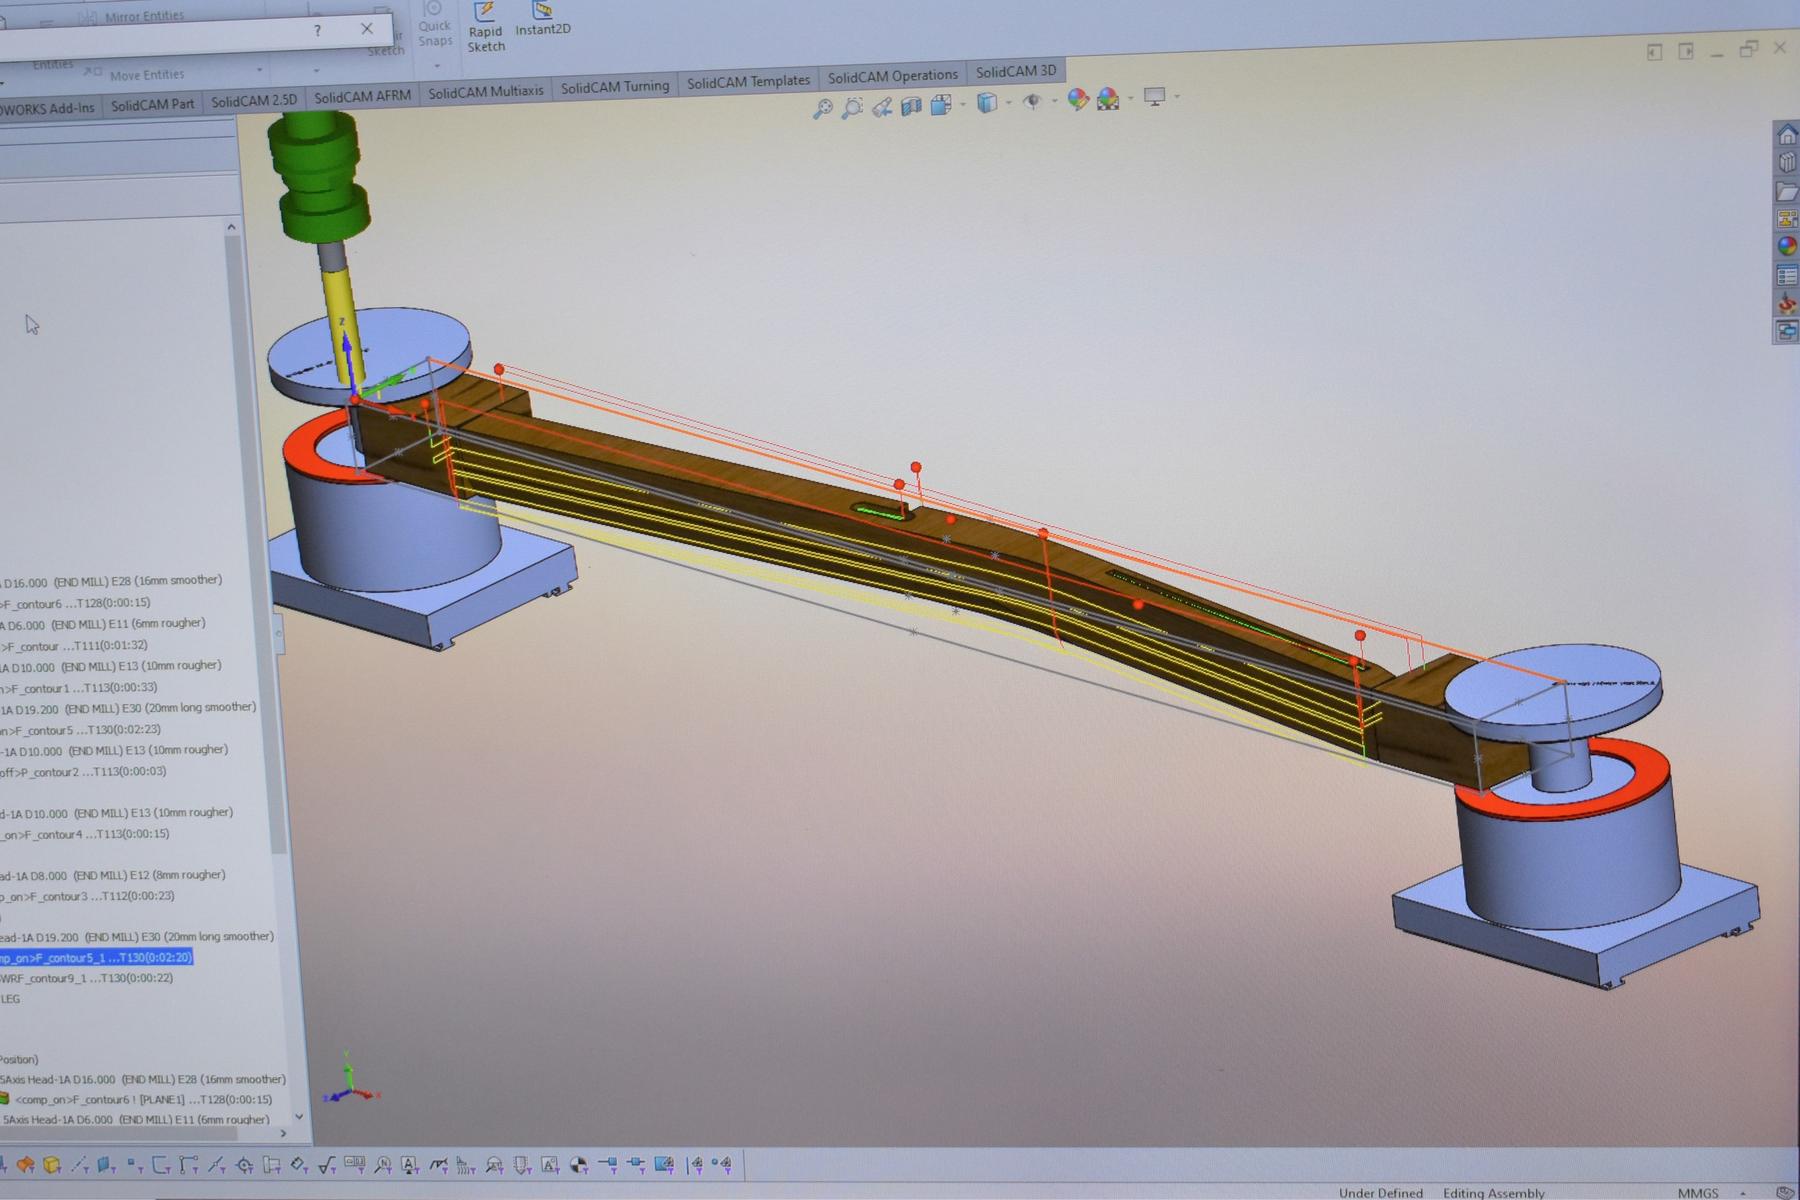Open the SolidCAM Operations tab

pos(892,75)
